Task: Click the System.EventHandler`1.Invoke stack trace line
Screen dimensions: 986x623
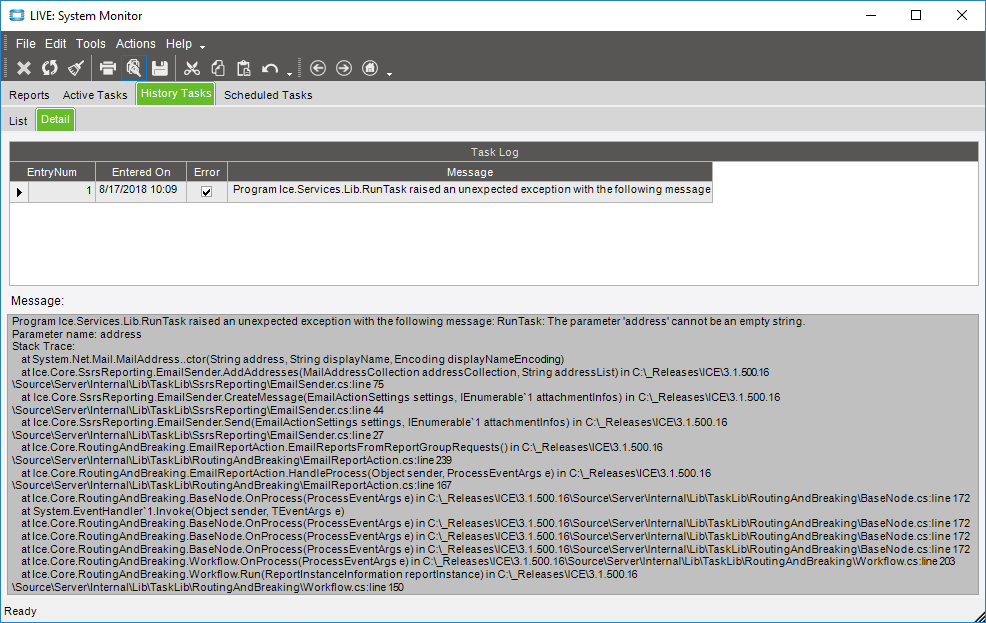Action: tap(183, 511)
